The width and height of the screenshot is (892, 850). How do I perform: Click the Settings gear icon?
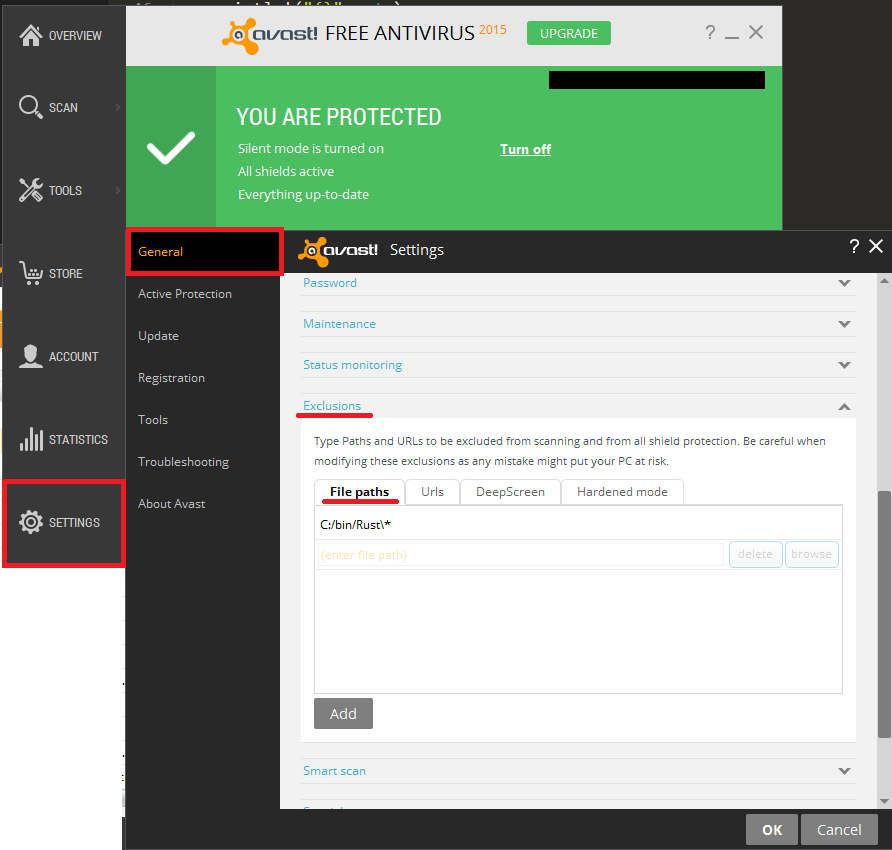(31, 522)
